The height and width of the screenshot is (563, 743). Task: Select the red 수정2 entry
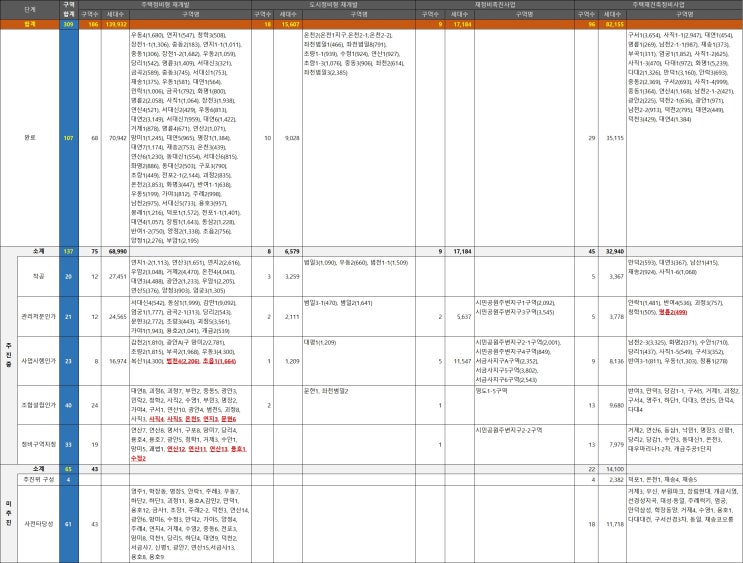(x=138, y=459)
